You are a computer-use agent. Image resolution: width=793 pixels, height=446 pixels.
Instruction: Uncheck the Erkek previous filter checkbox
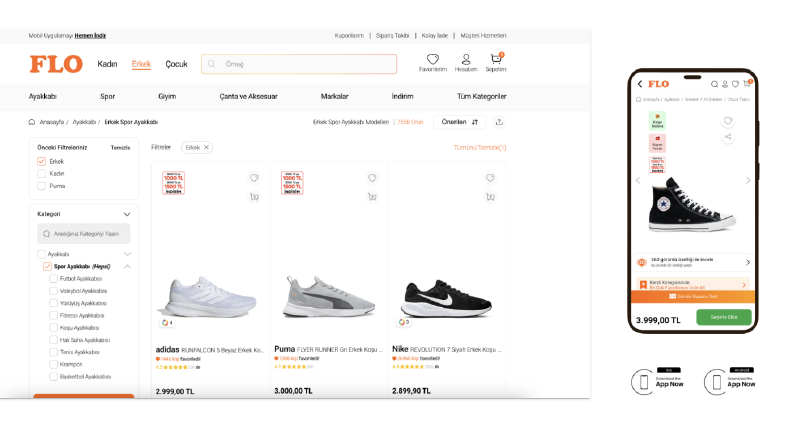[x=41, y=161]
